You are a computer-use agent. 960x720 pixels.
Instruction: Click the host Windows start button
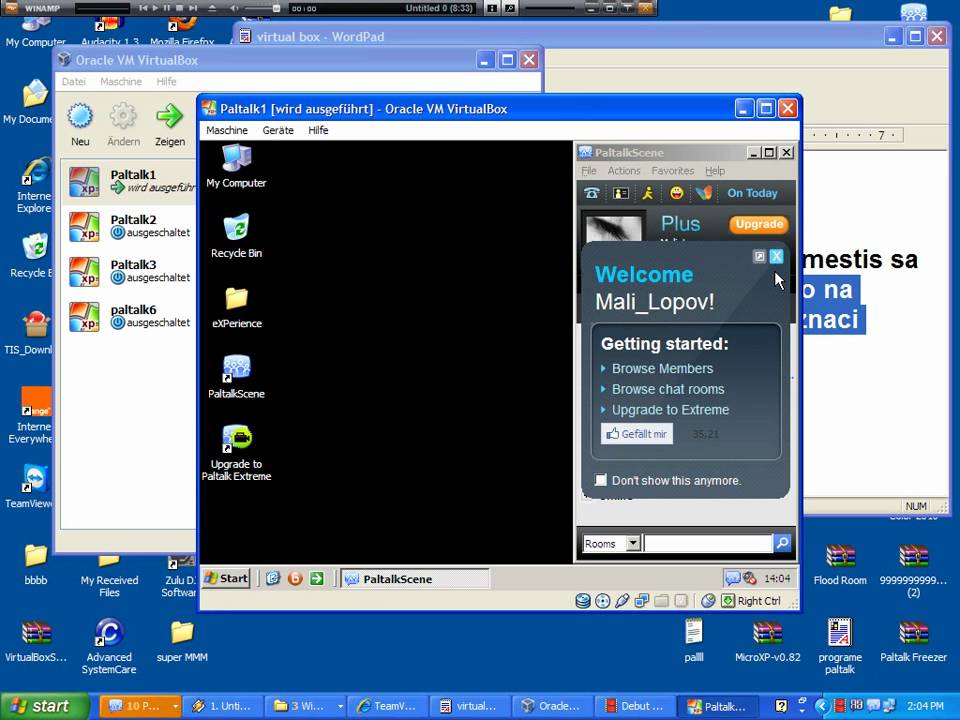(44, 706)
